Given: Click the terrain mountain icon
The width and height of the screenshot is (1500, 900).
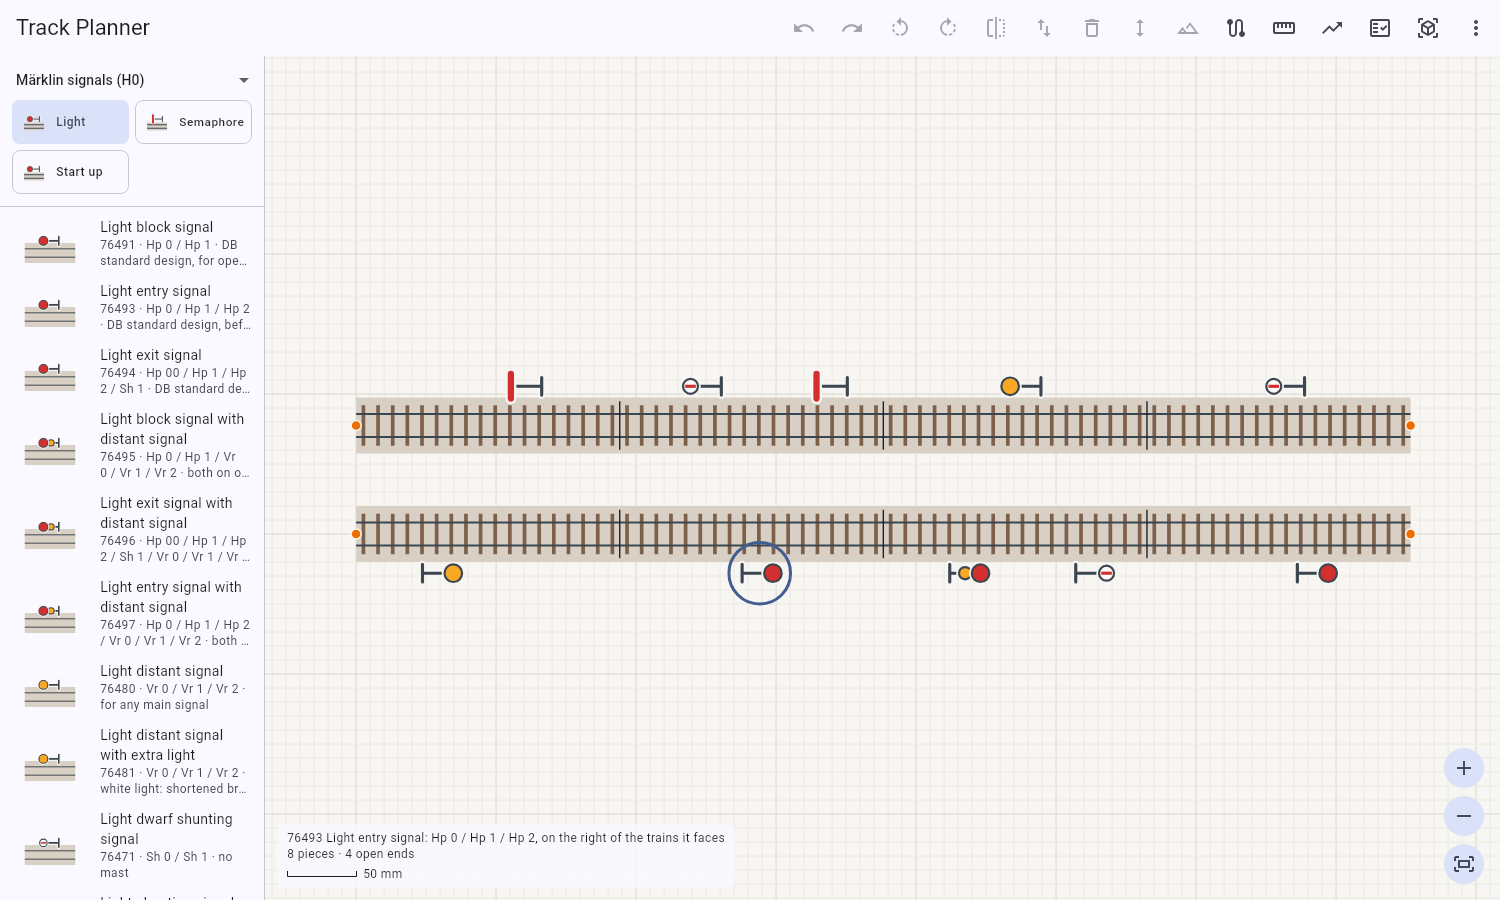Looking at the screenshot, I should (x=1188, y=28).
